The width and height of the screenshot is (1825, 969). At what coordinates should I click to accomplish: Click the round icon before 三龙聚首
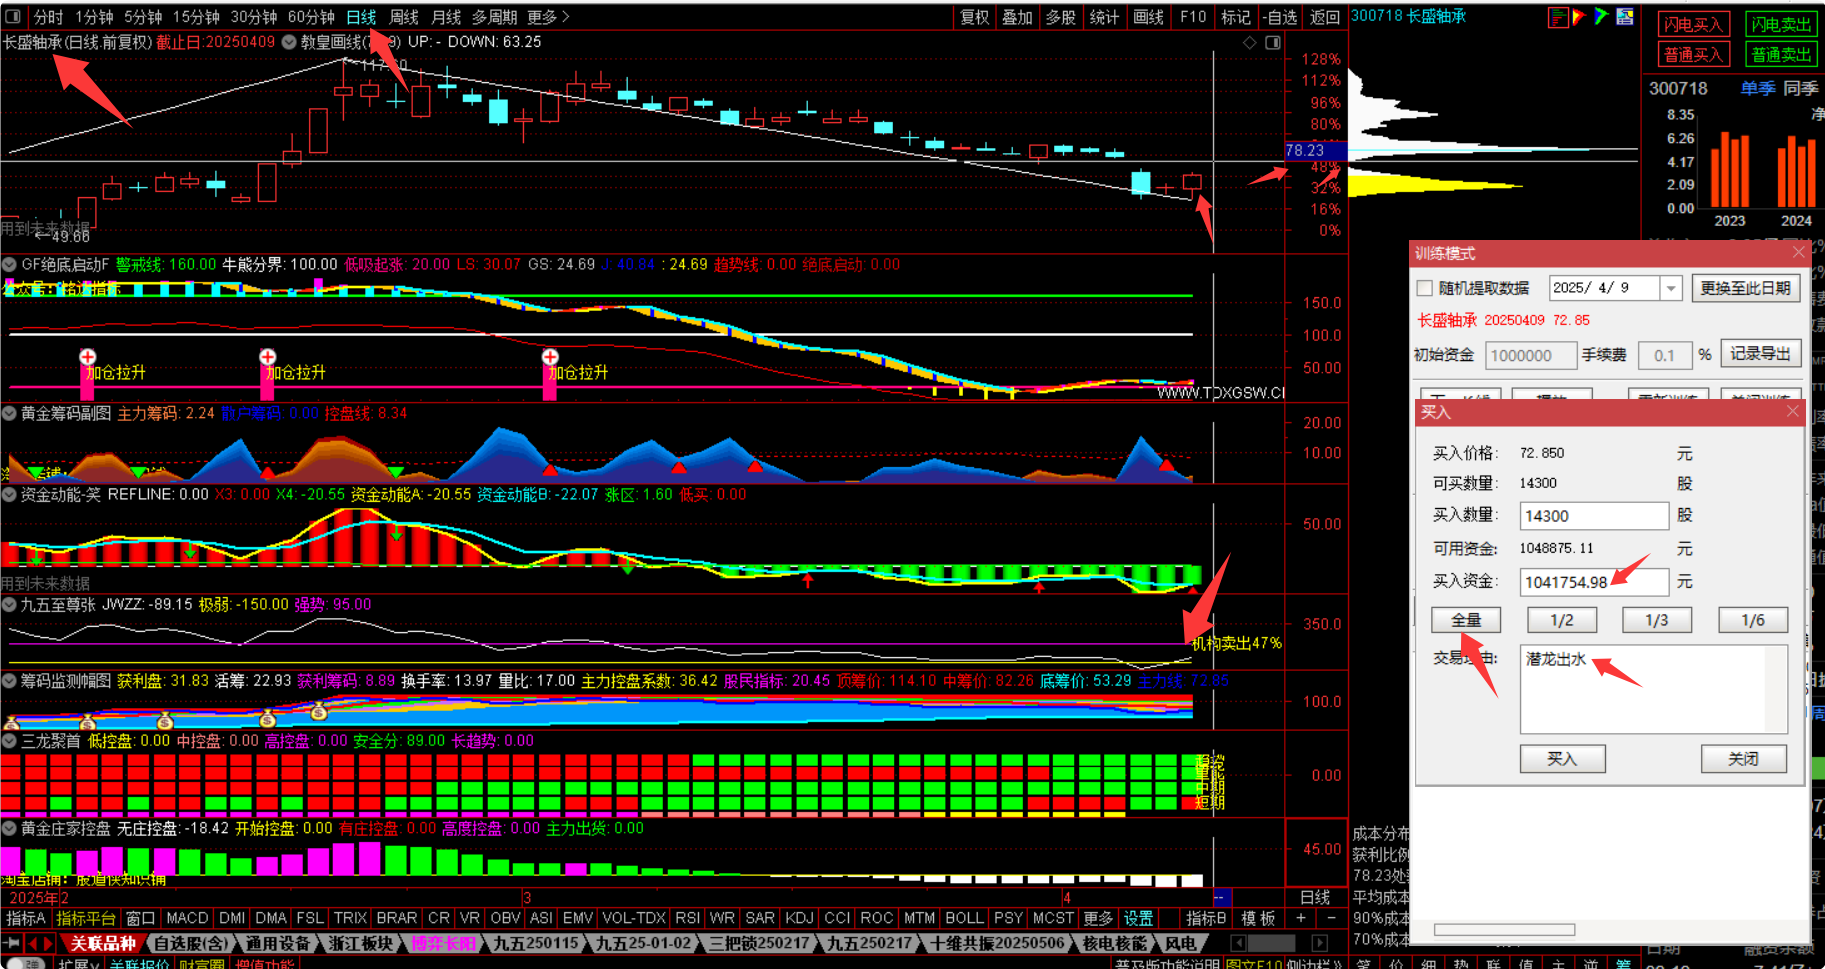(10, 741)
